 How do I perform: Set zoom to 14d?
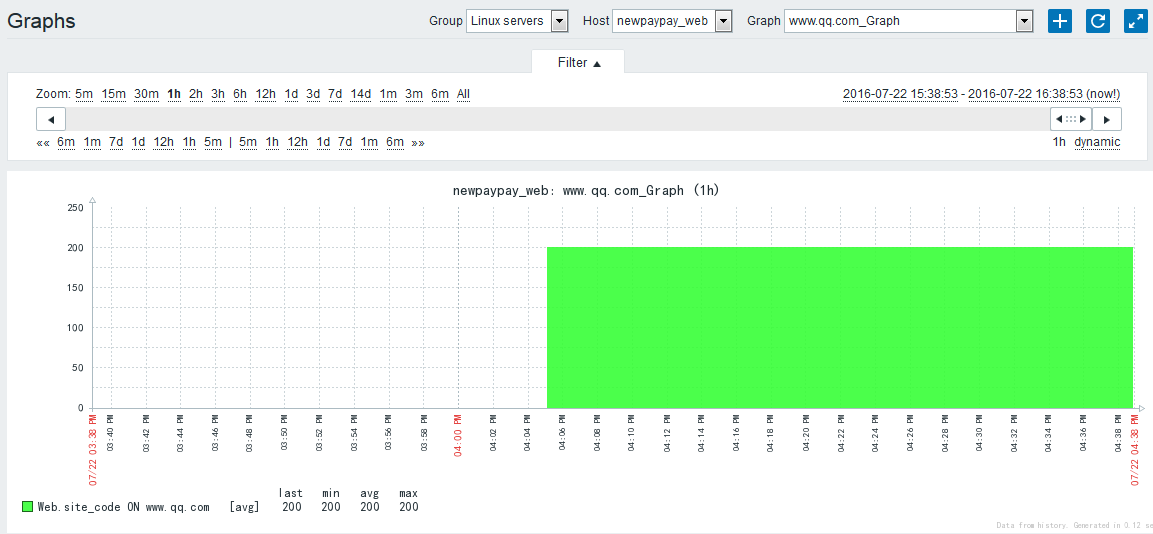pyautogui.click(x=361, y=94)
